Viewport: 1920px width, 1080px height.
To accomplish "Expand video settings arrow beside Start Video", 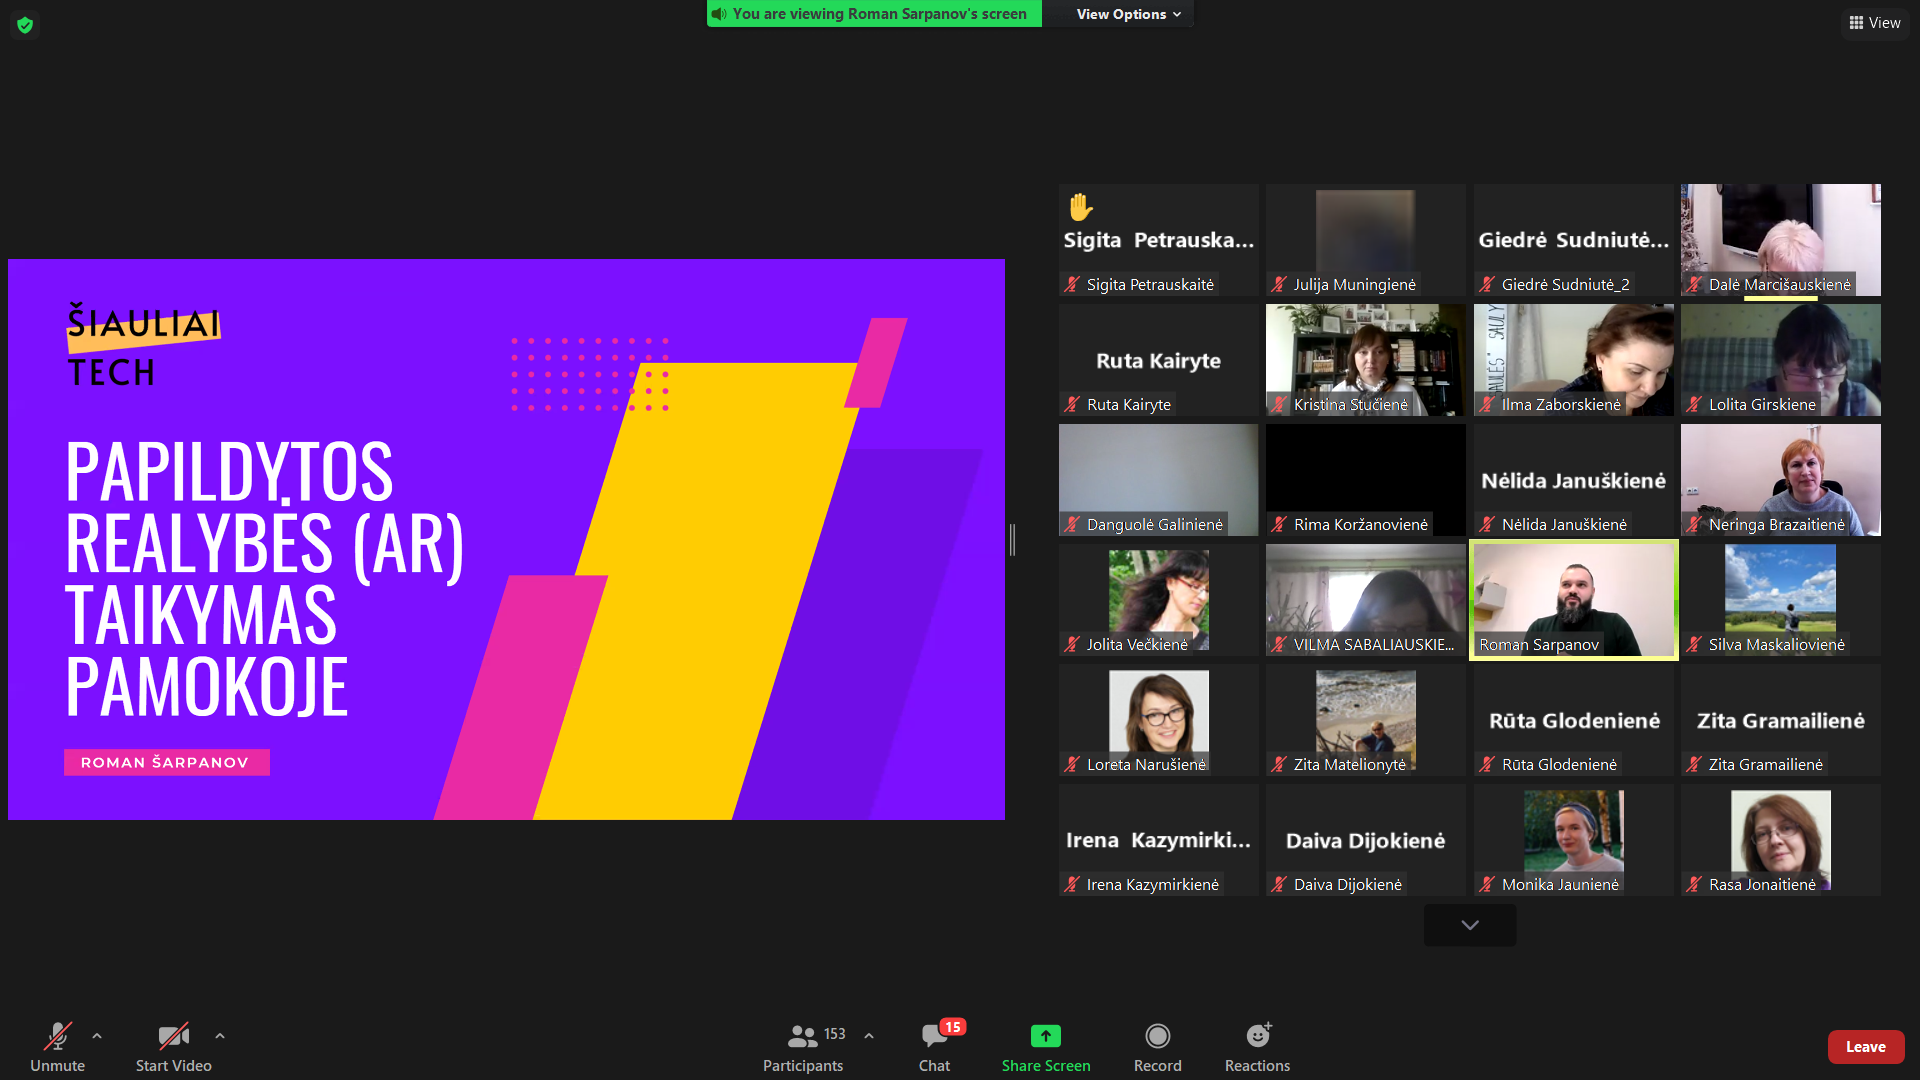I will pyautogui.click(x=220, y=1036).
